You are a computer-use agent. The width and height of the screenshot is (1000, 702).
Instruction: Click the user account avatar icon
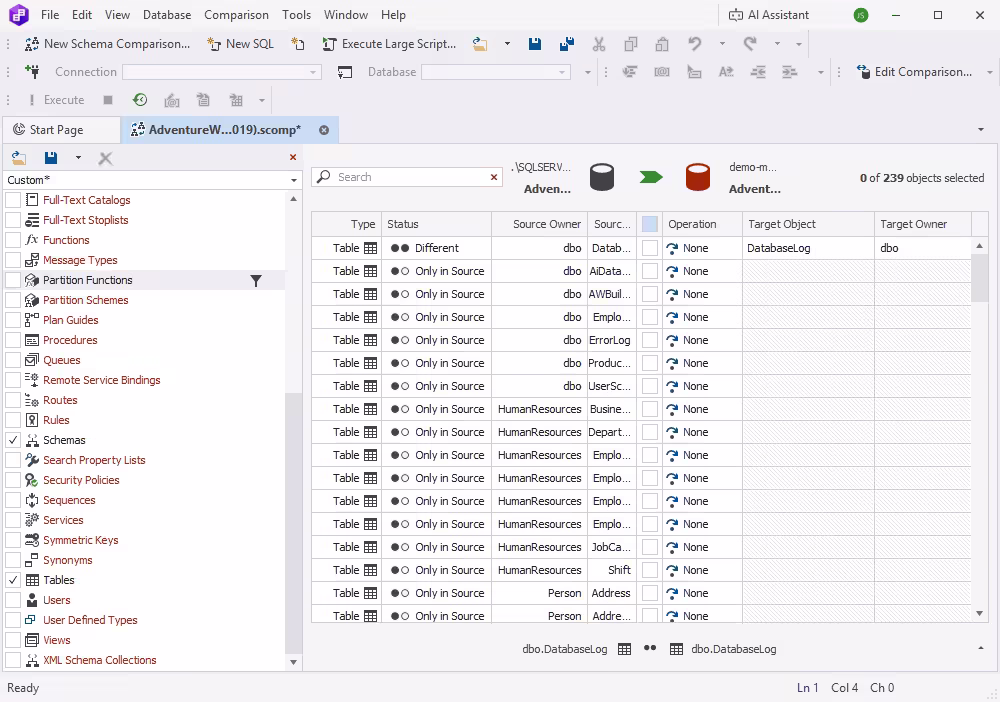861,15
